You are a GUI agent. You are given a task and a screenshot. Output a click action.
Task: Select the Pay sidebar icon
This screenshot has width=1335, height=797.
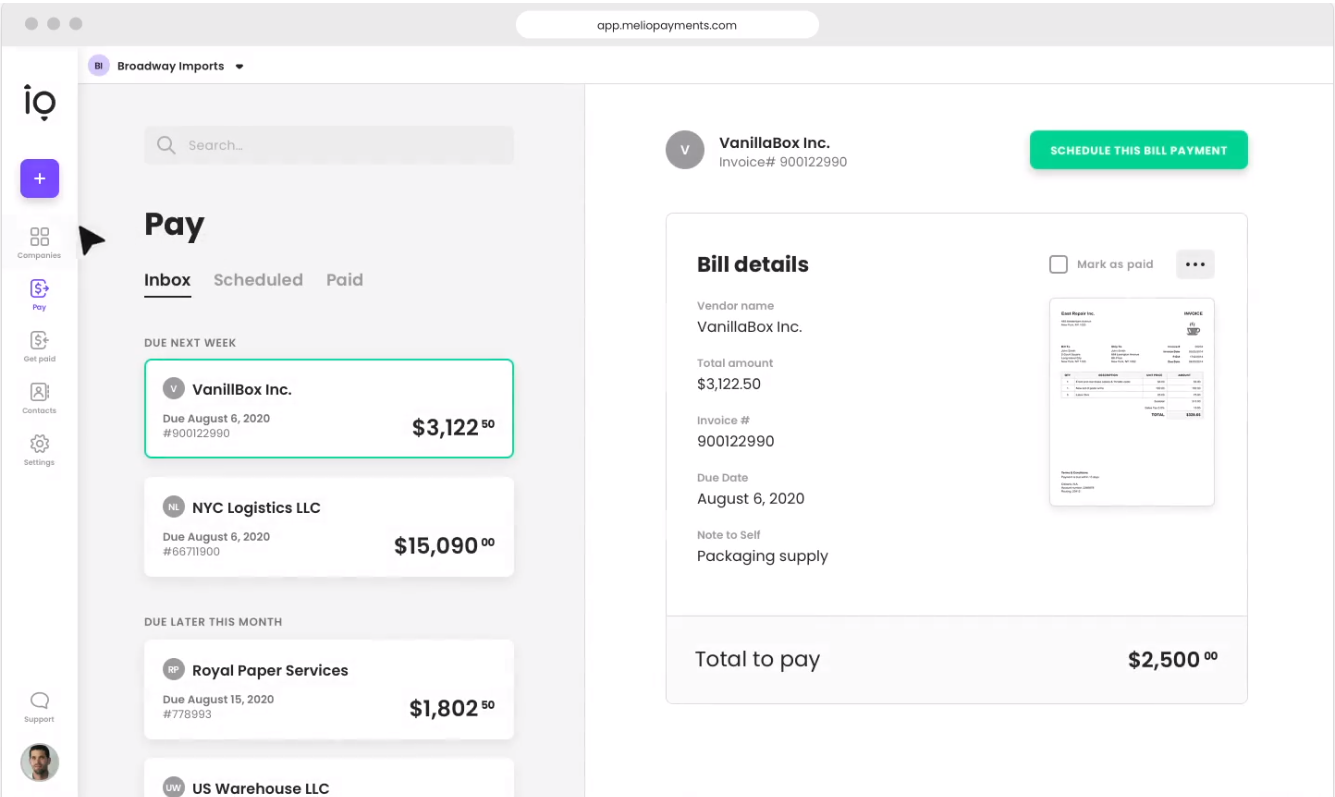pyautogui.click(x=39, y=293)
